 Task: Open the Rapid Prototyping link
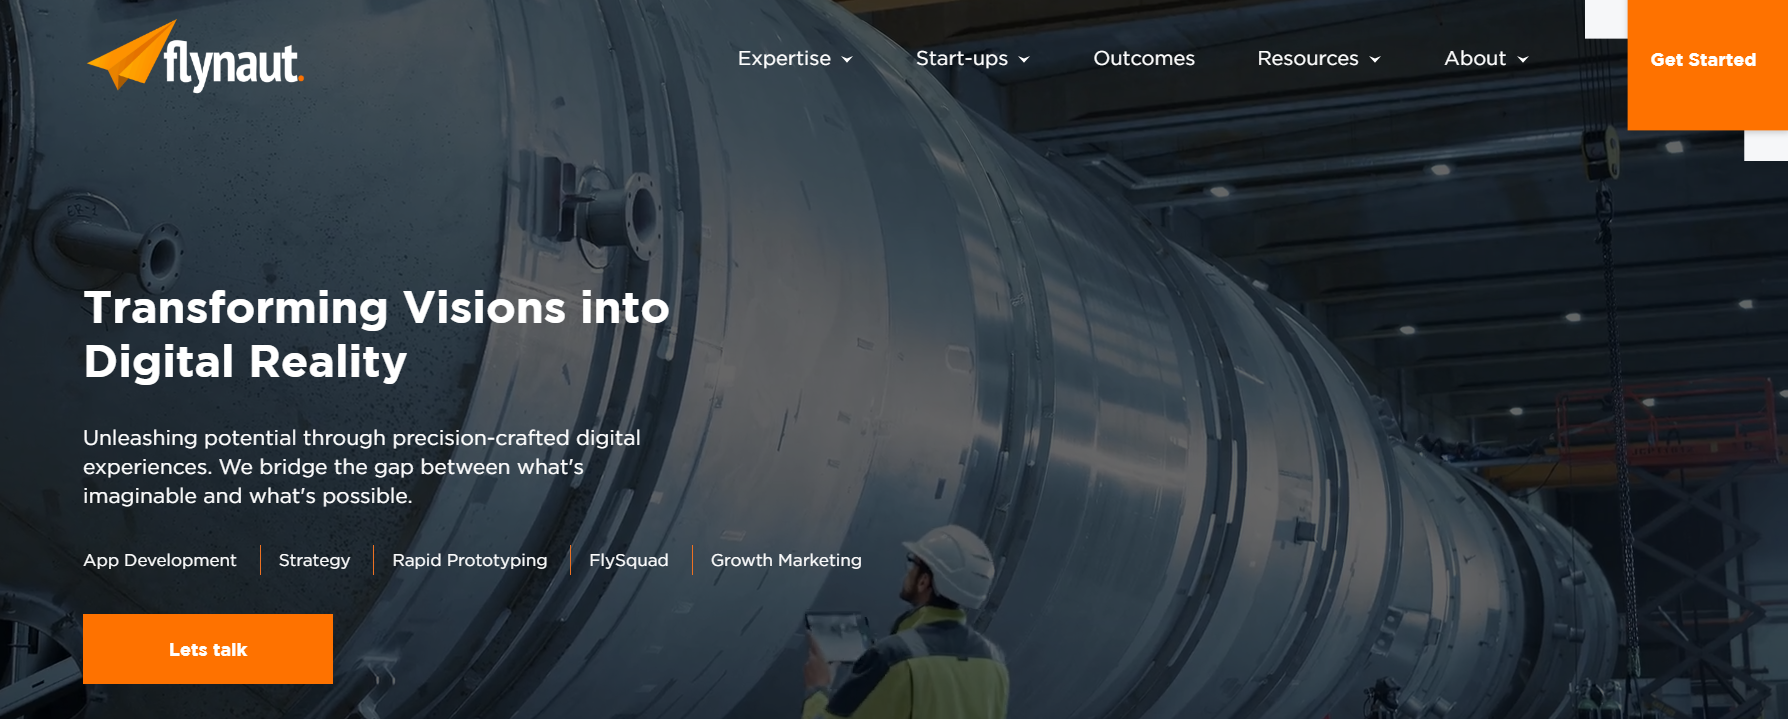[470, 560]
